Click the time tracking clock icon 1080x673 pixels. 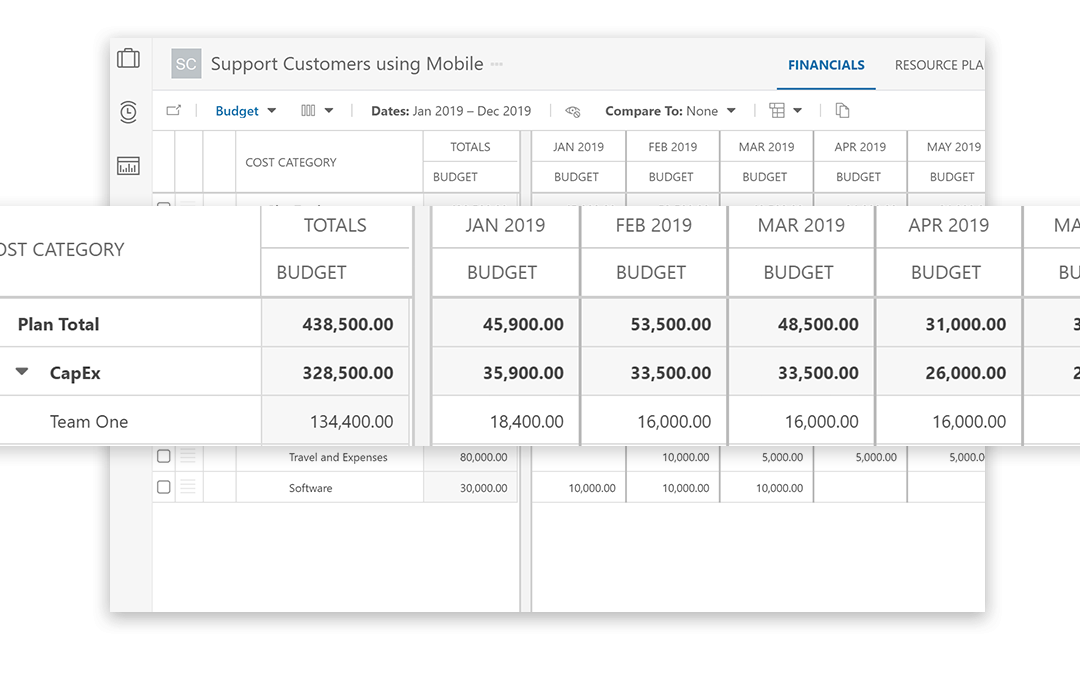[x=128, y=112]
